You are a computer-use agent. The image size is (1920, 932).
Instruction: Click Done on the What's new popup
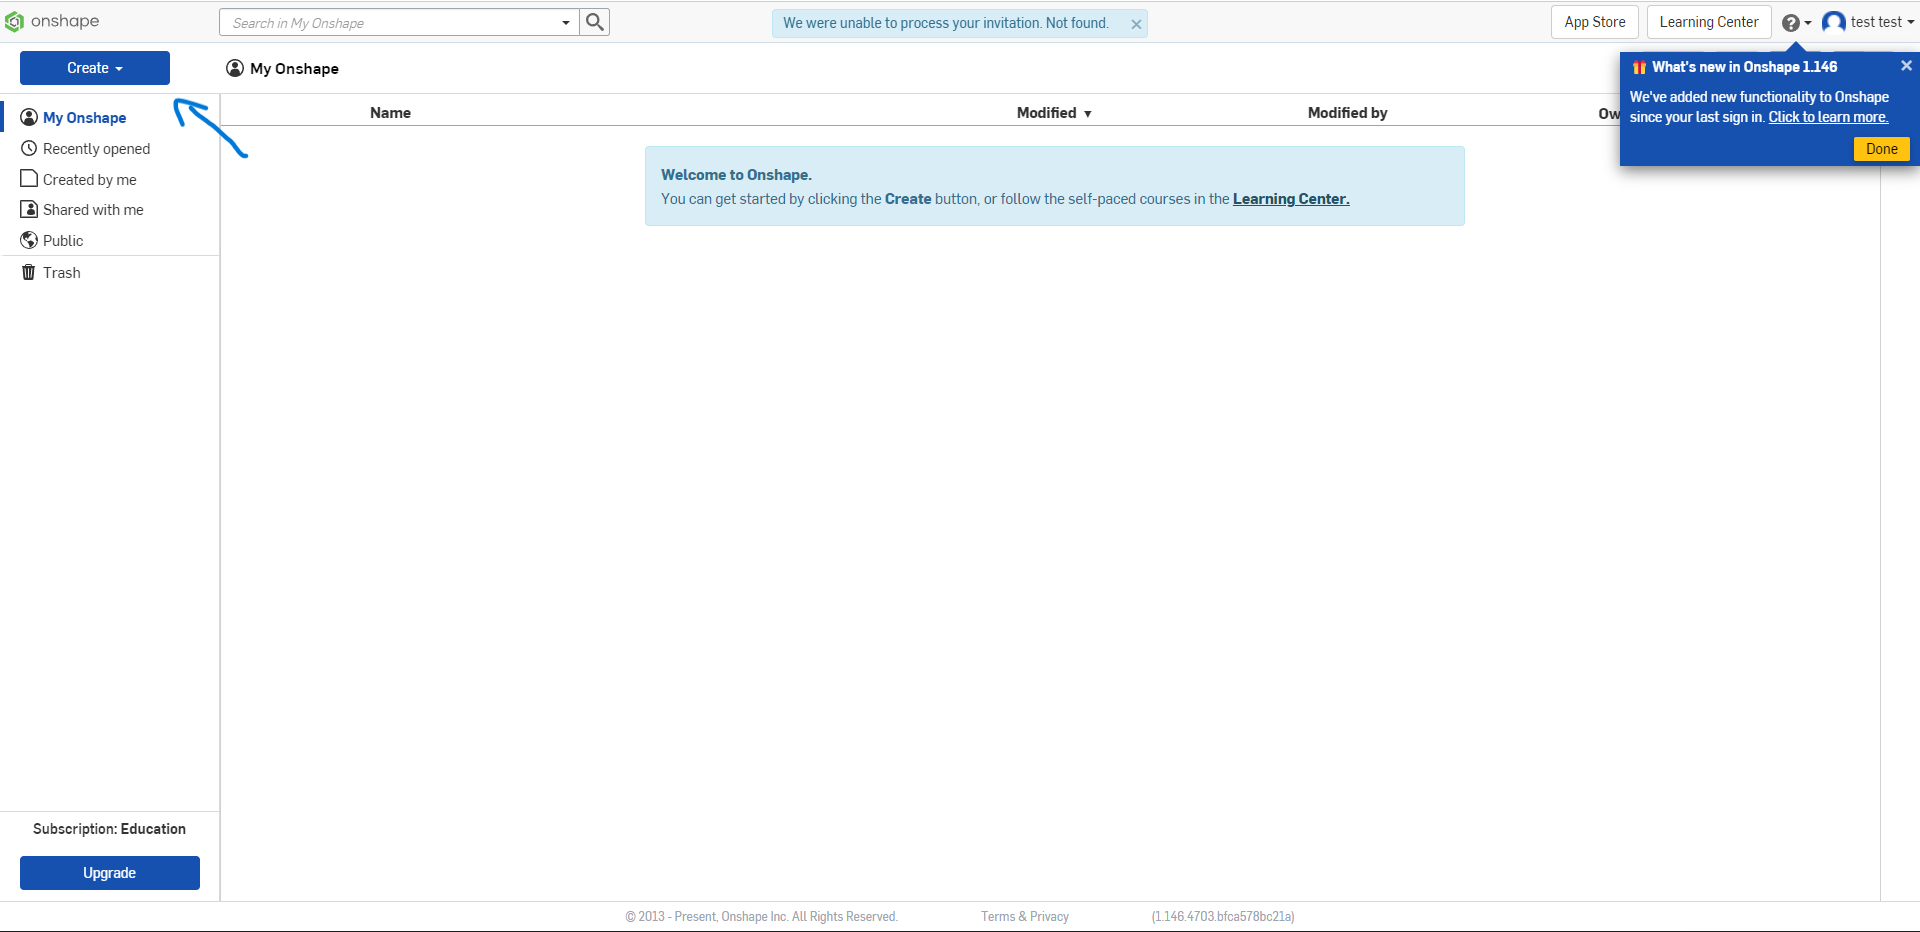point(1881,148)
